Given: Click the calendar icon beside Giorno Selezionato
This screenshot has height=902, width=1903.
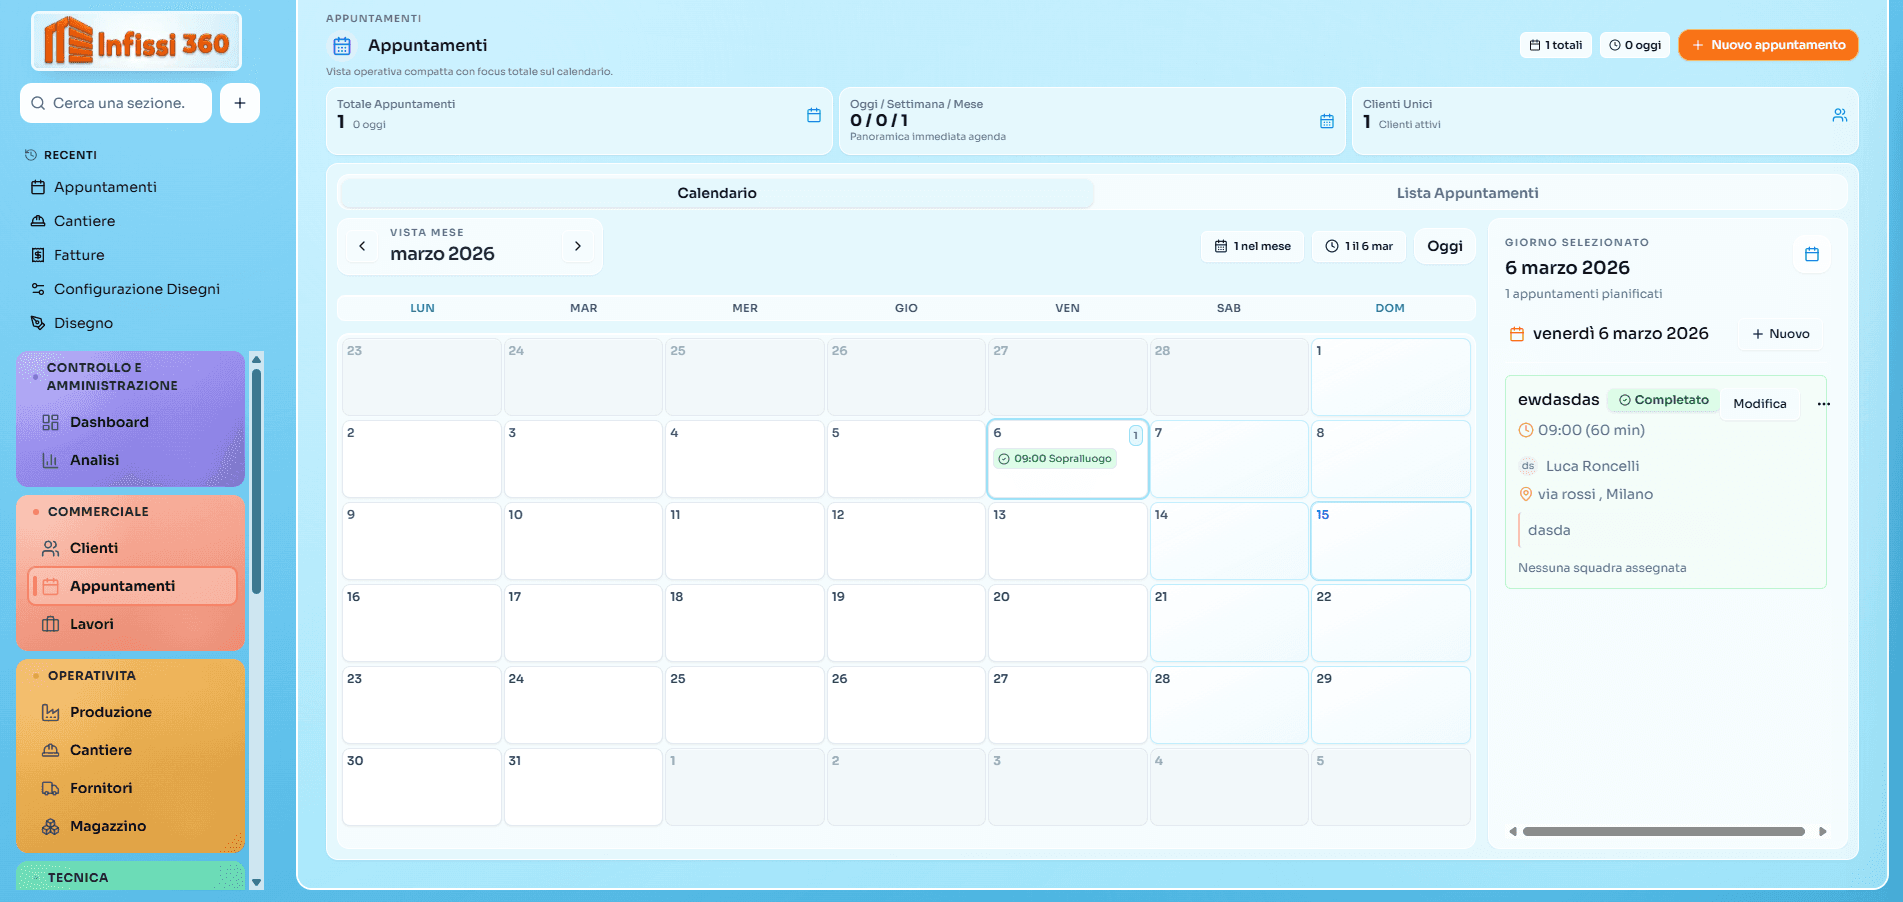Looking at the screenshot, I should pyautogui.click(x=1811, y=255).
